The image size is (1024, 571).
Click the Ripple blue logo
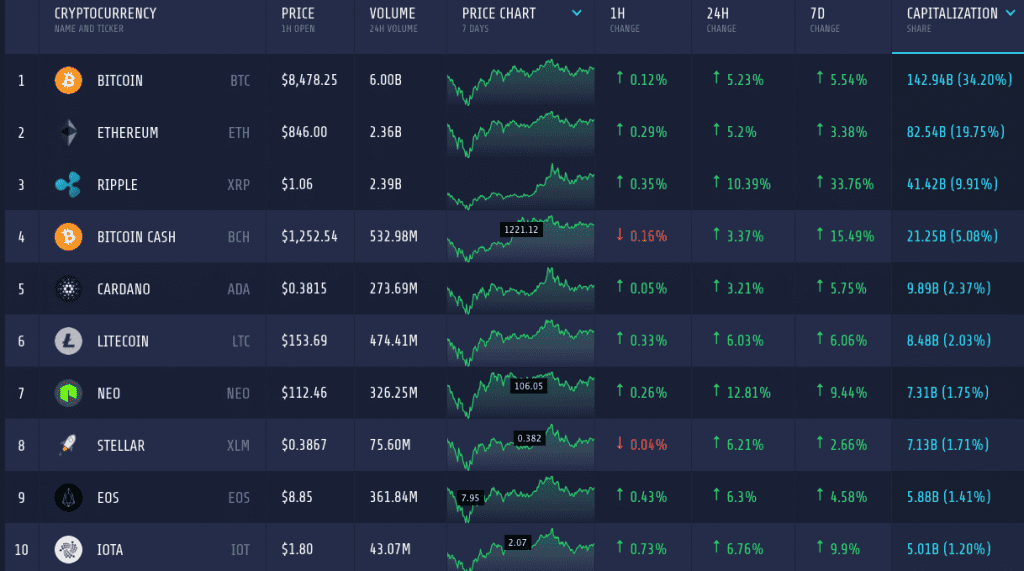pyautogui.click(x=68, y=185)
